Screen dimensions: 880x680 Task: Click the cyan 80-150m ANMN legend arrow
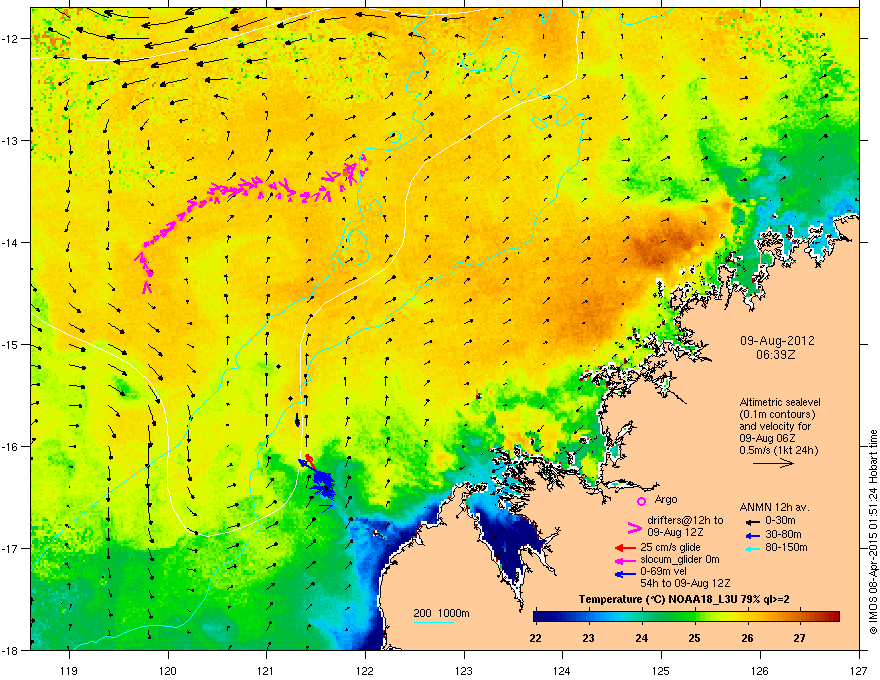pyautogui.click(x=753, y=548)
